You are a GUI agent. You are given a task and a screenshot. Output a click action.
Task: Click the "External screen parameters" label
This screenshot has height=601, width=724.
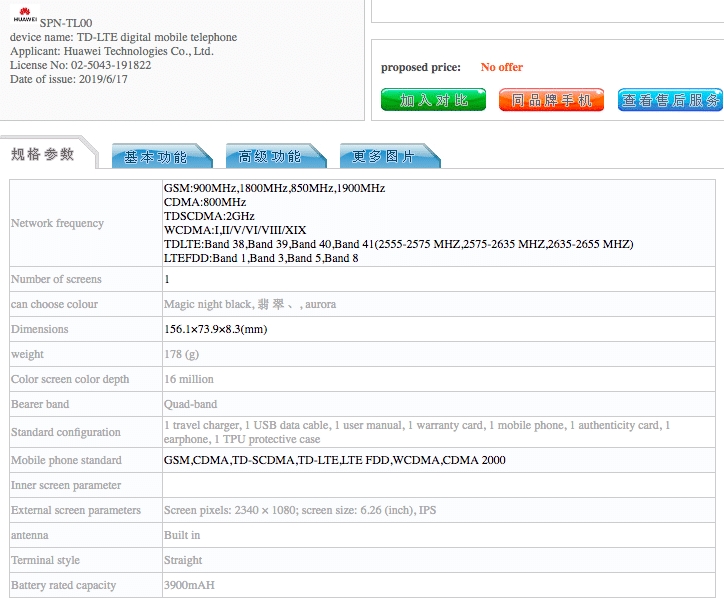[76, 510]
